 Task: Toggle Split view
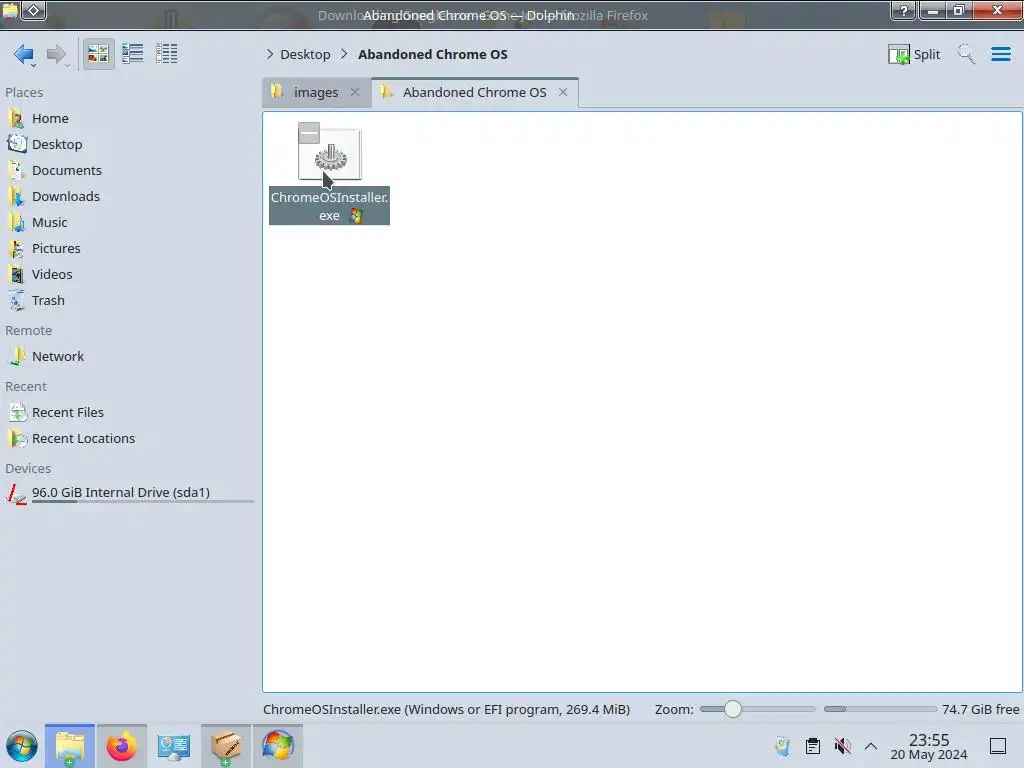click(914, 54)
